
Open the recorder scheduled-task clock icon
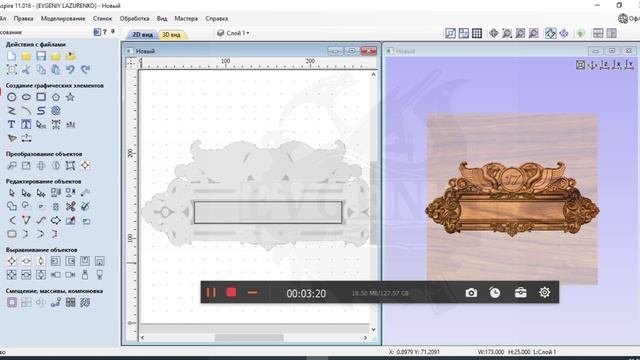[495, 293]
